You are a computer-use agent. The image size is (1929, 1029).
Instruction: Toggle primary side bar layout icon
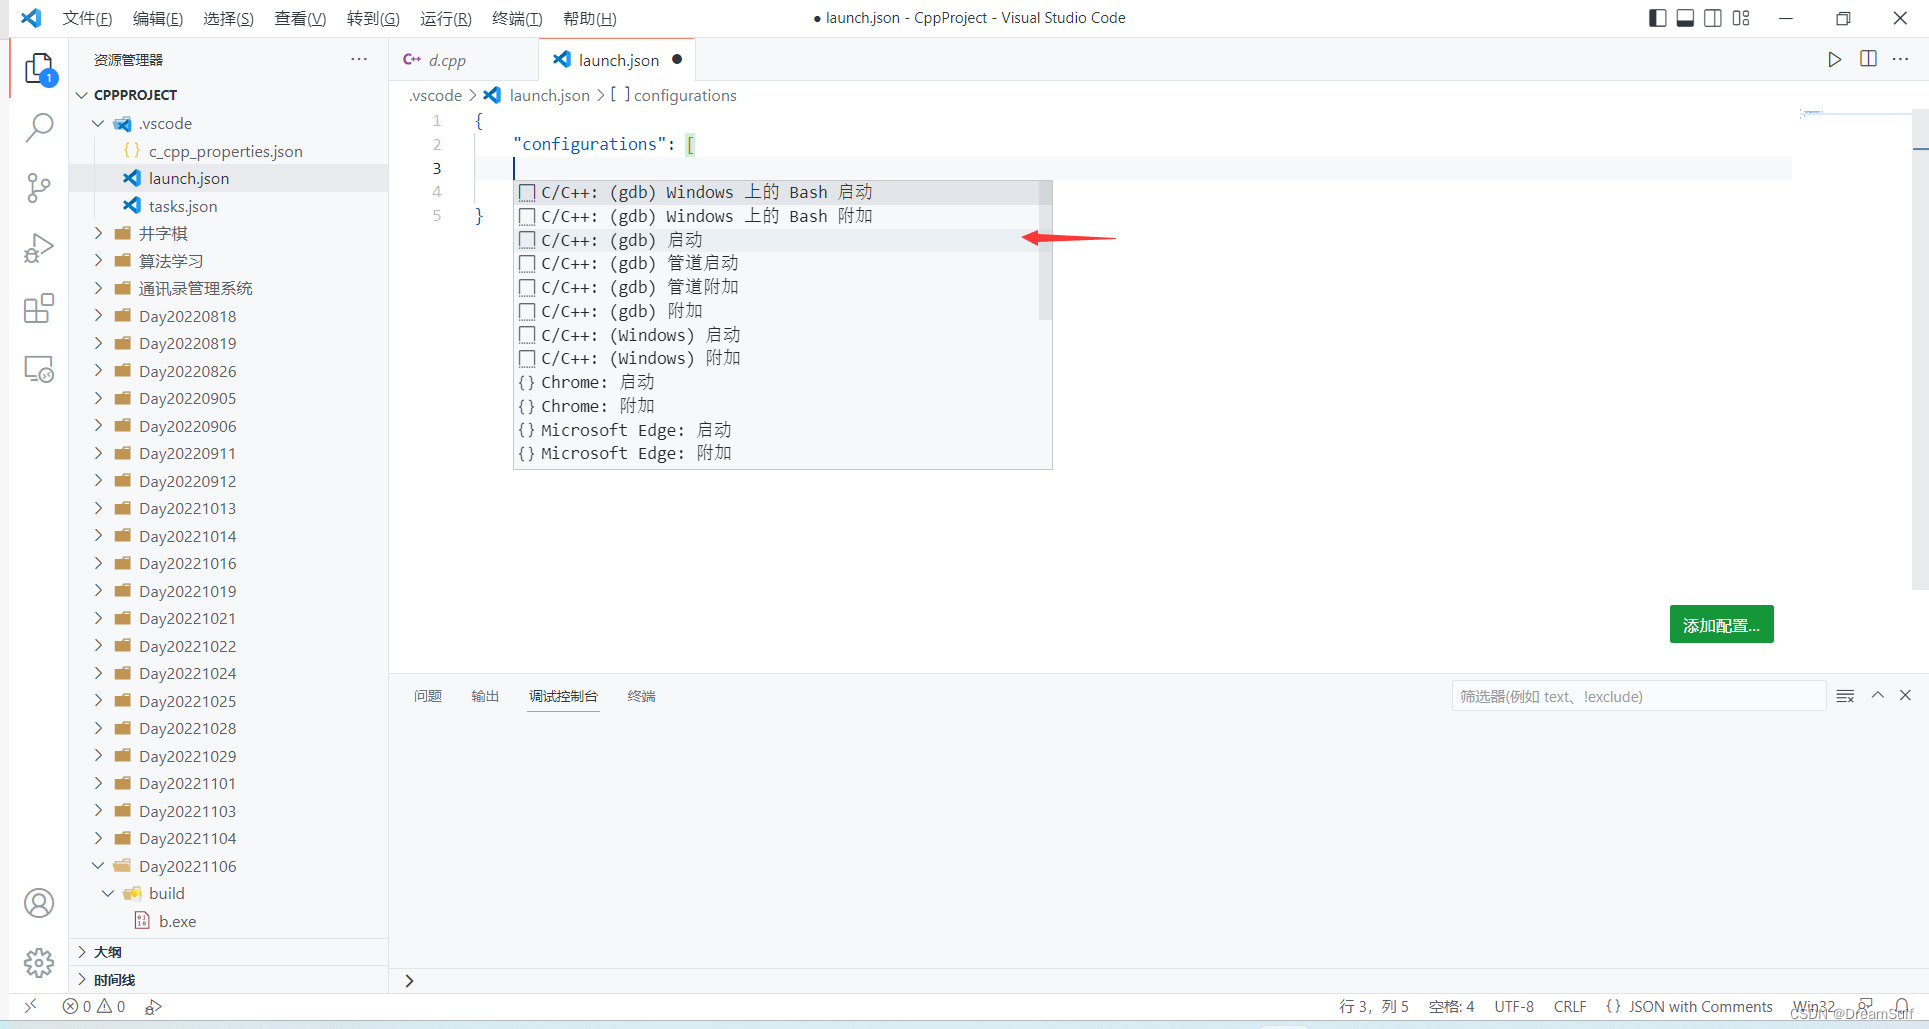pos(1657,18)
